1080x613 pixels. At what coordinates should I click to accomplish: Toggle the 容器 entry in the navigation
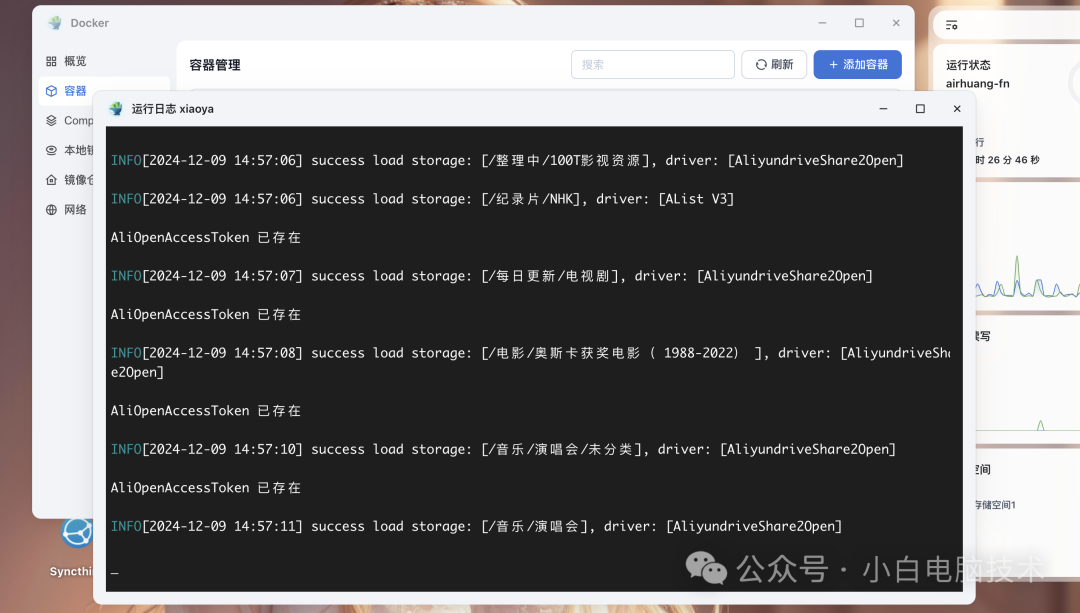click(x=74, y=90)
